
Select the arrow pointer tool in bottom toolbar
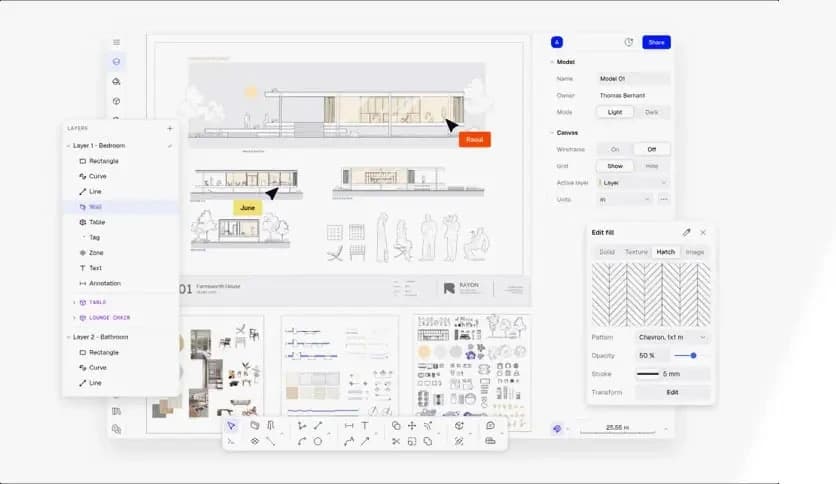tap(231, 426)
